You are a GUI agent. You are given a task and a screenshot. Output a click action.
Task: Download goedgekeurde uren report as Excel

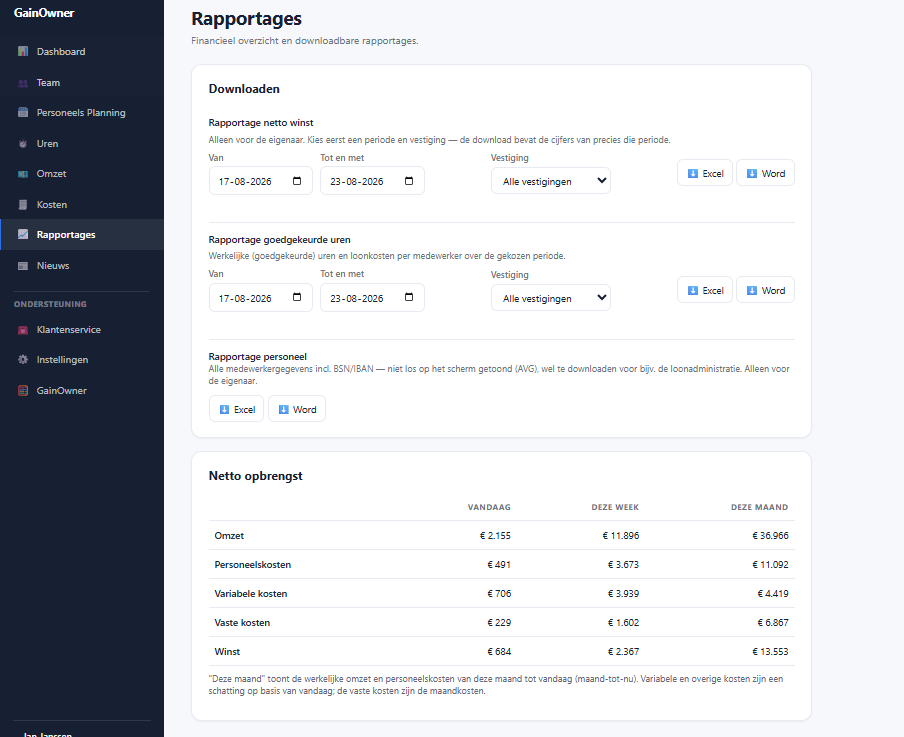click(x=705, y=290)
